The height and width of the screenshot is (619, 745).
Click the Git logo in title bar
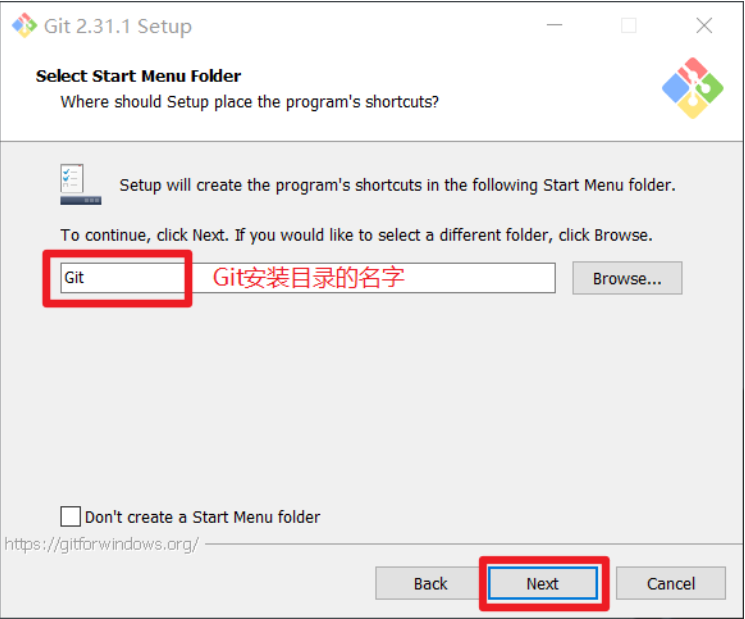pos(24,25)
